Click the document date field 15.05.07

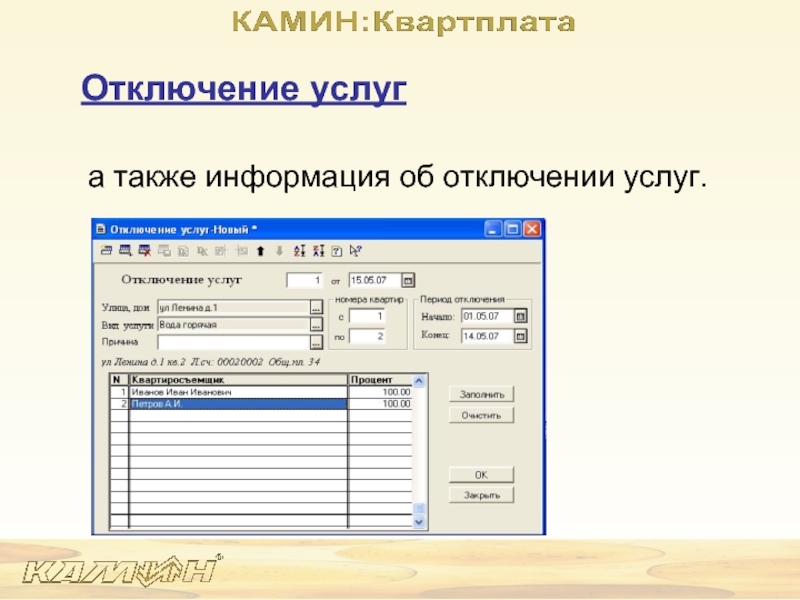(375, 280)
